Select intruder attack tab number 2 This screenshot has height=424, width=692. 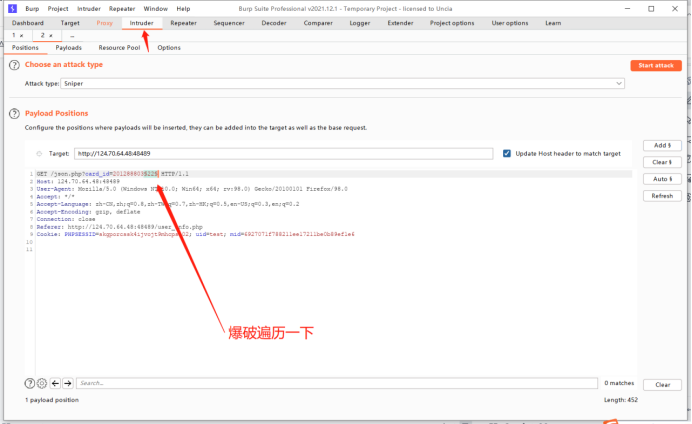[x=42, y=35]
